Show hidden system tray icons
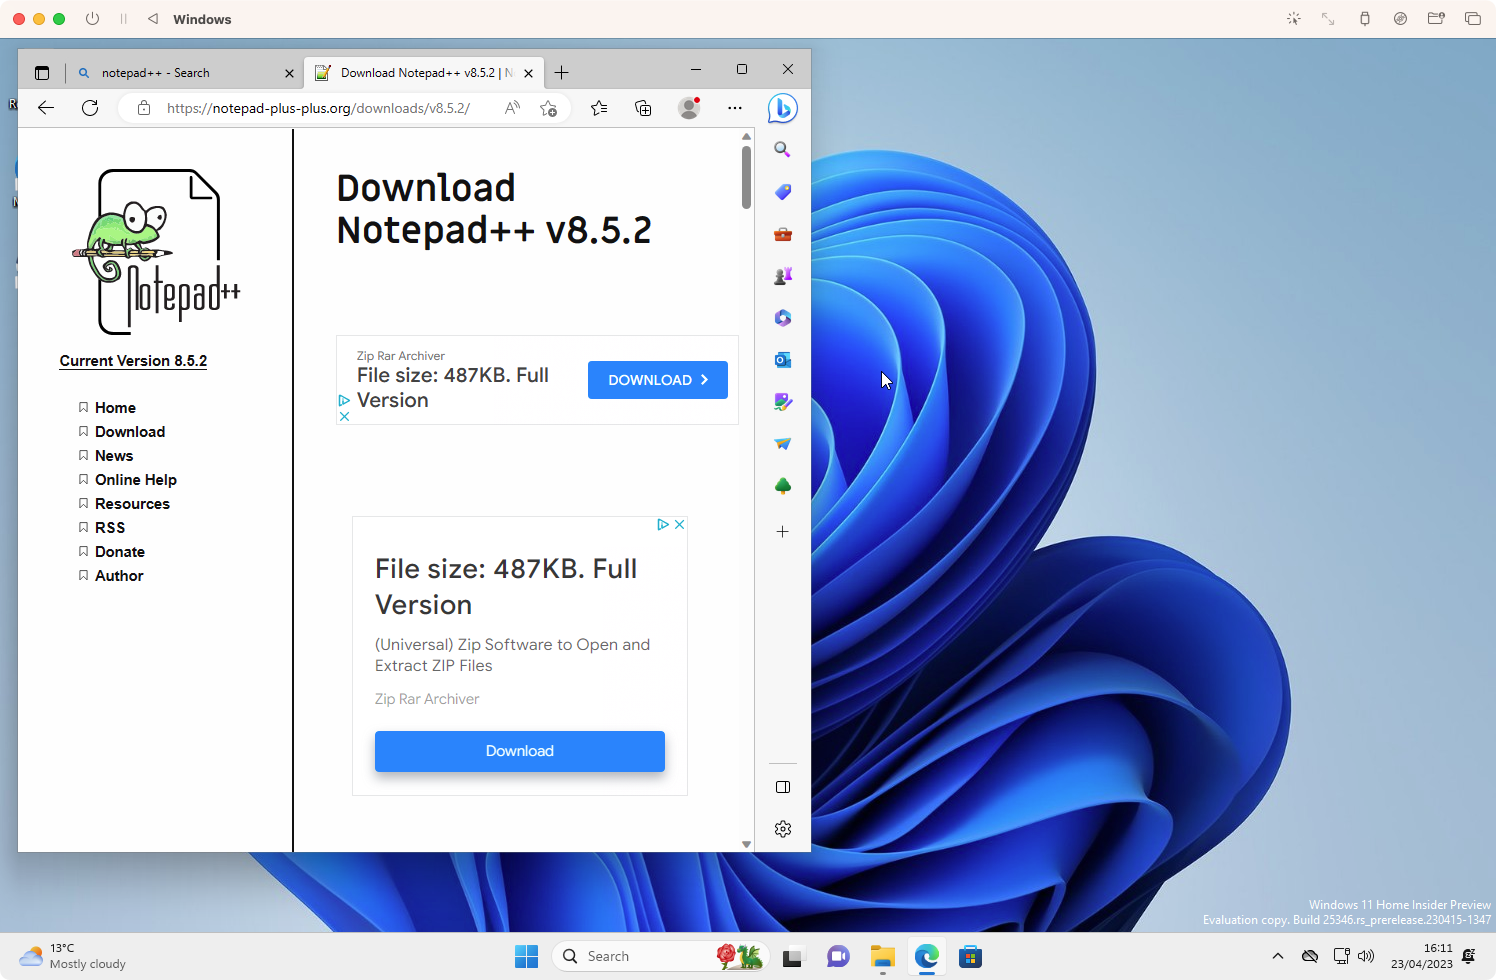The height and width of the screenshot is (980, 1496). [x=1278, y=956]
